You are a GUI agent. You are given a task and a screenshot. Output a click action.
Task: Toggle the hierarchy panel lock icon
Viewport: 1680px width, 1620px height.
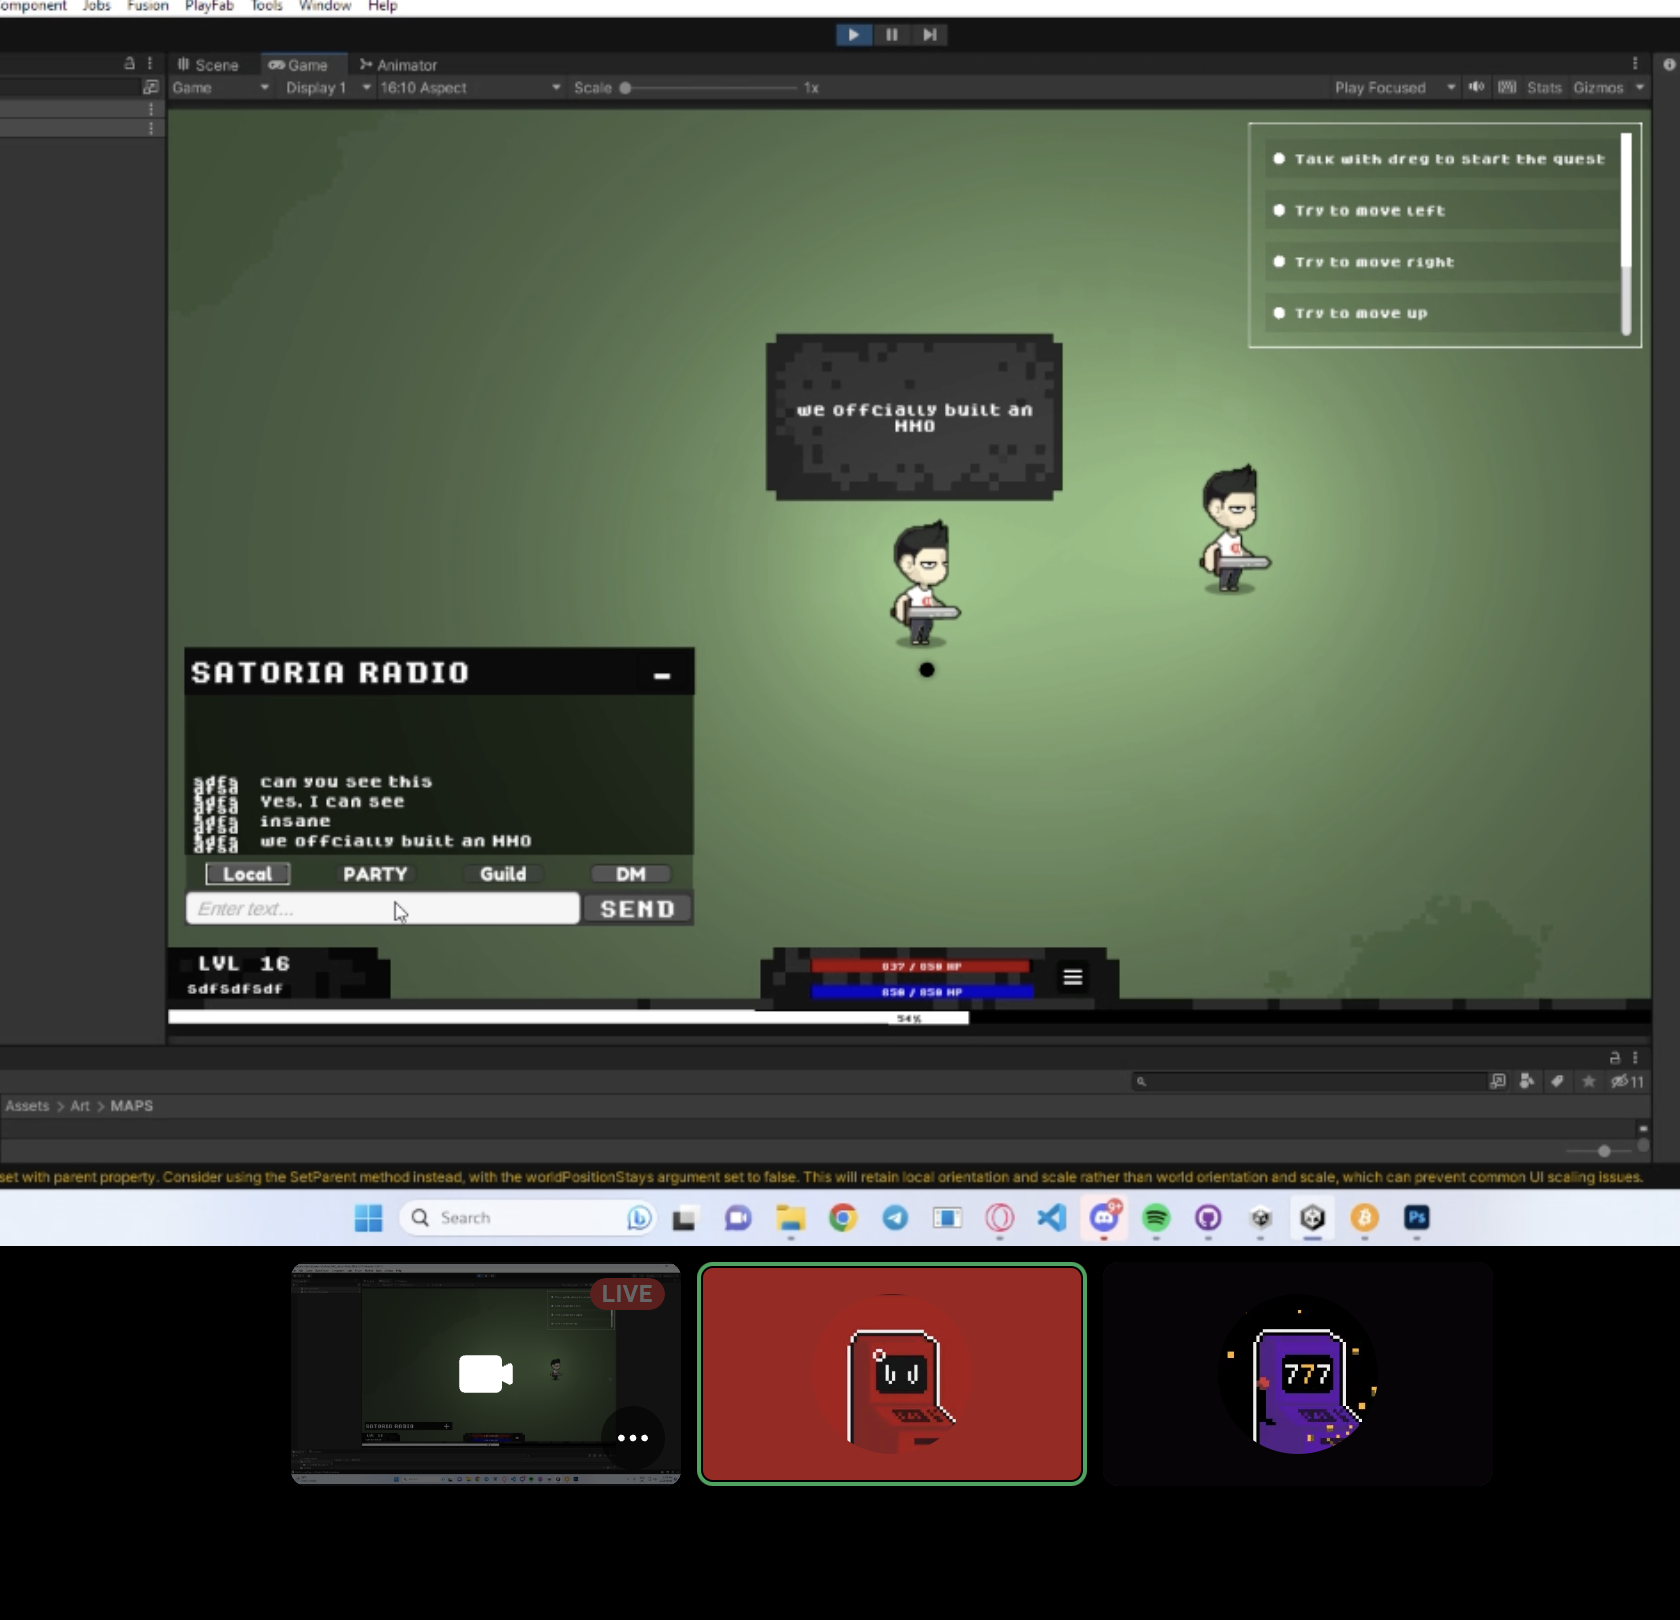129,63
